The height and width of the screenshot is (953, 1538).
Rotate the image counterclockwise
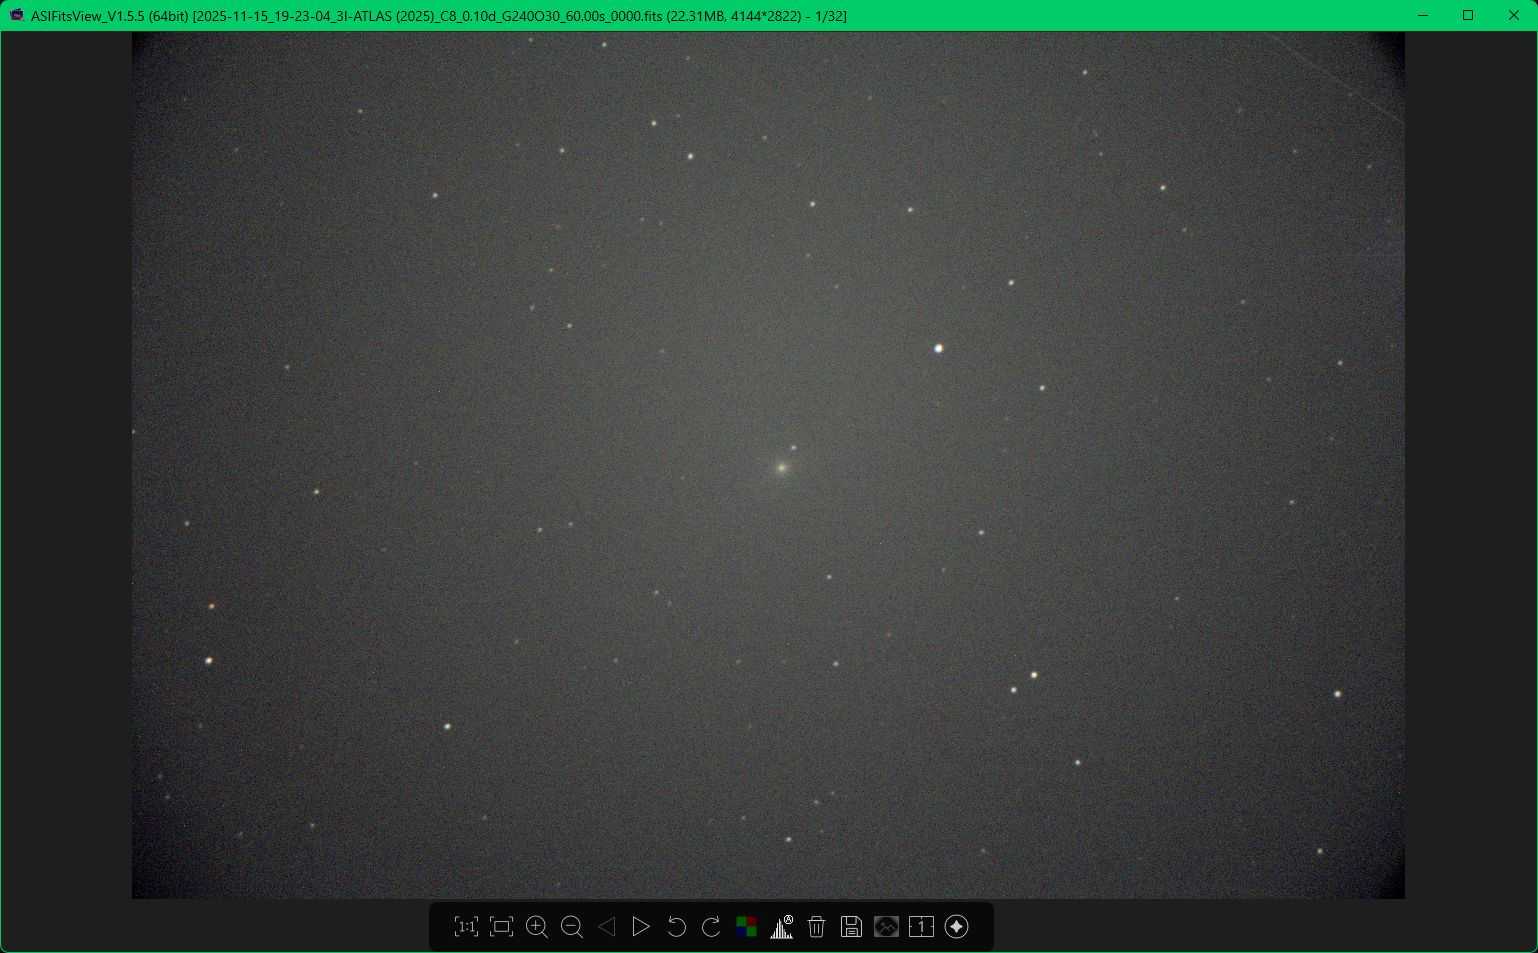(676, 927)
